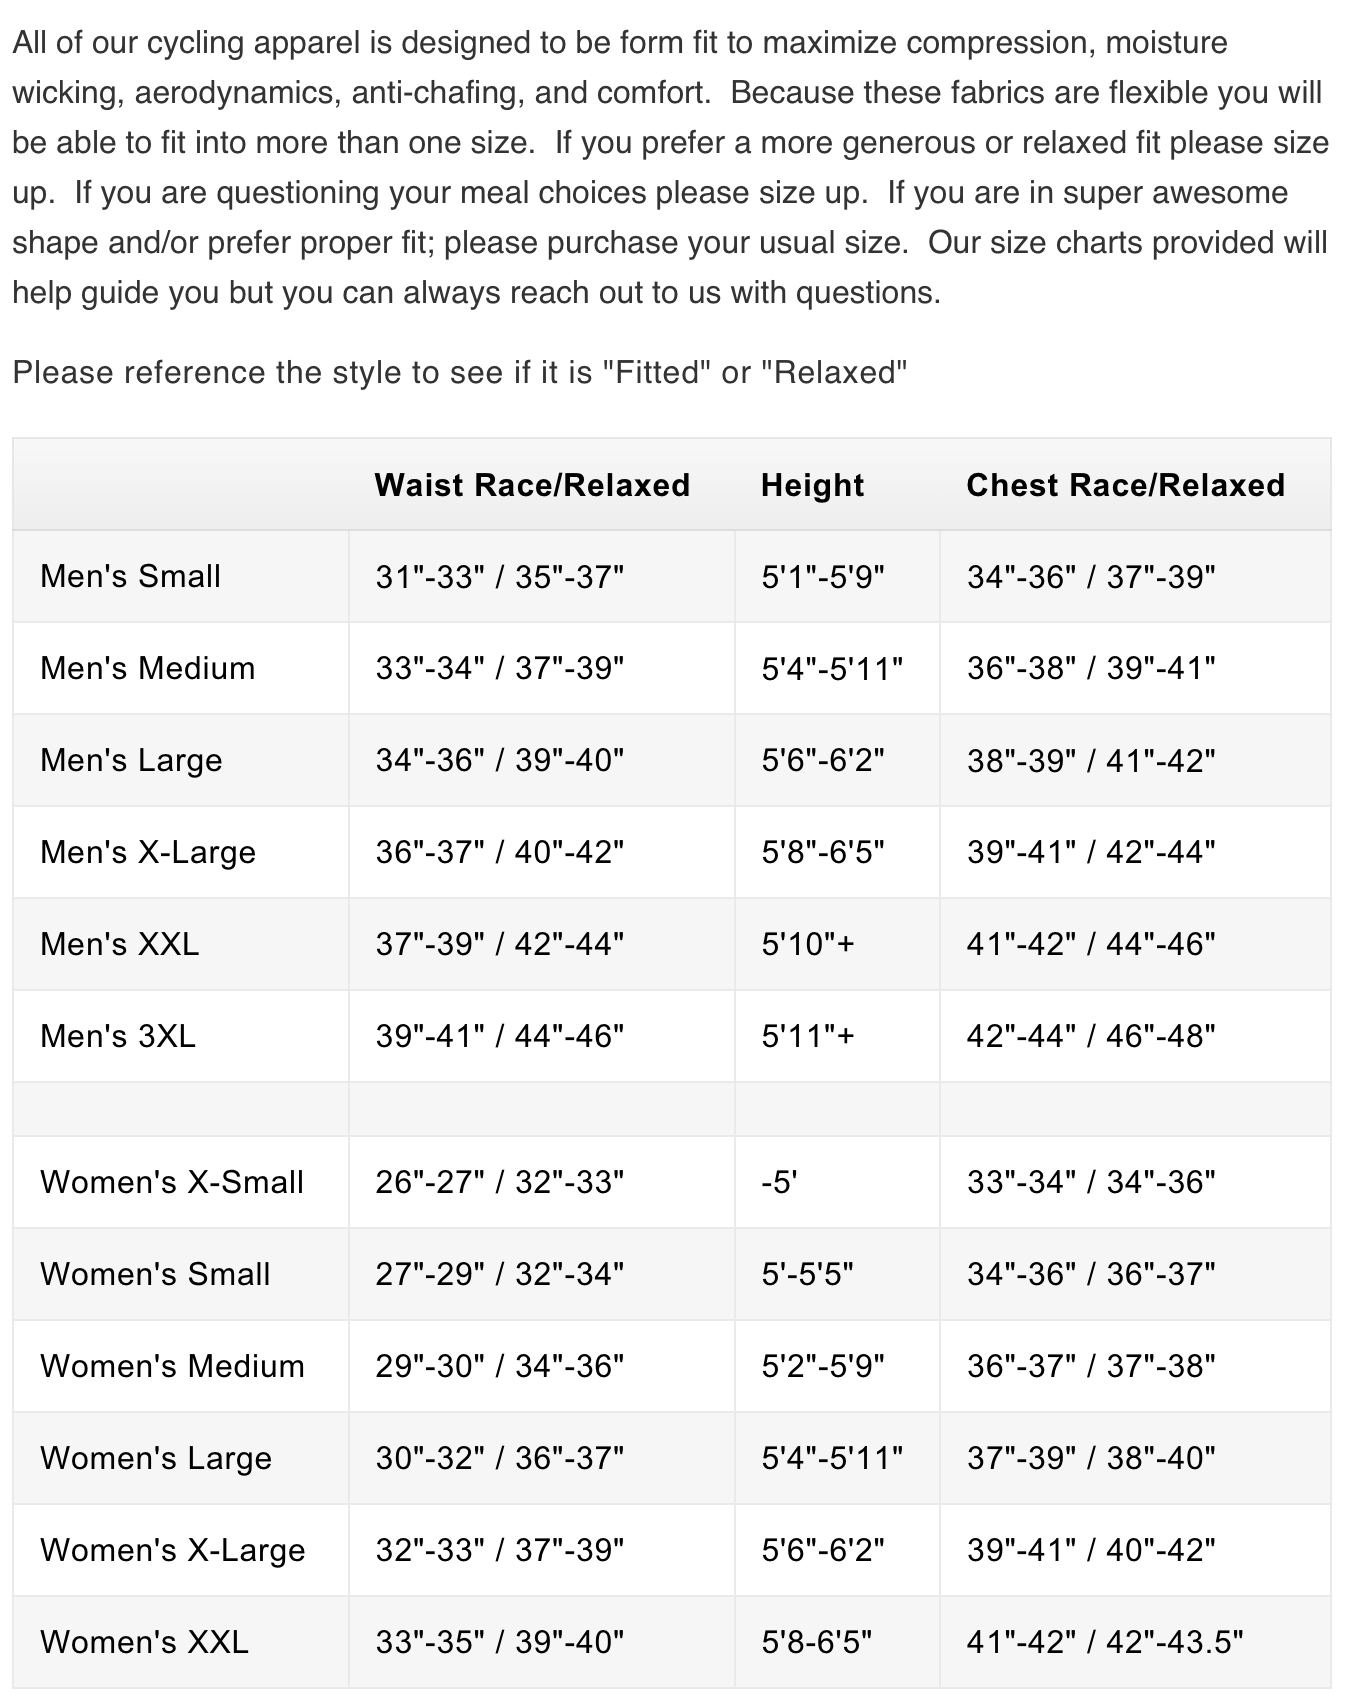Select the Men's 3XL row label

click(118, 1036)
